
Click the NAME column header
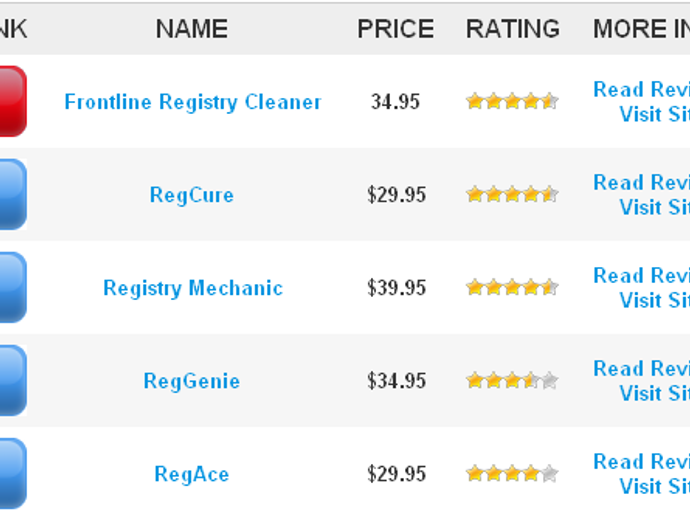click(192, 29)
